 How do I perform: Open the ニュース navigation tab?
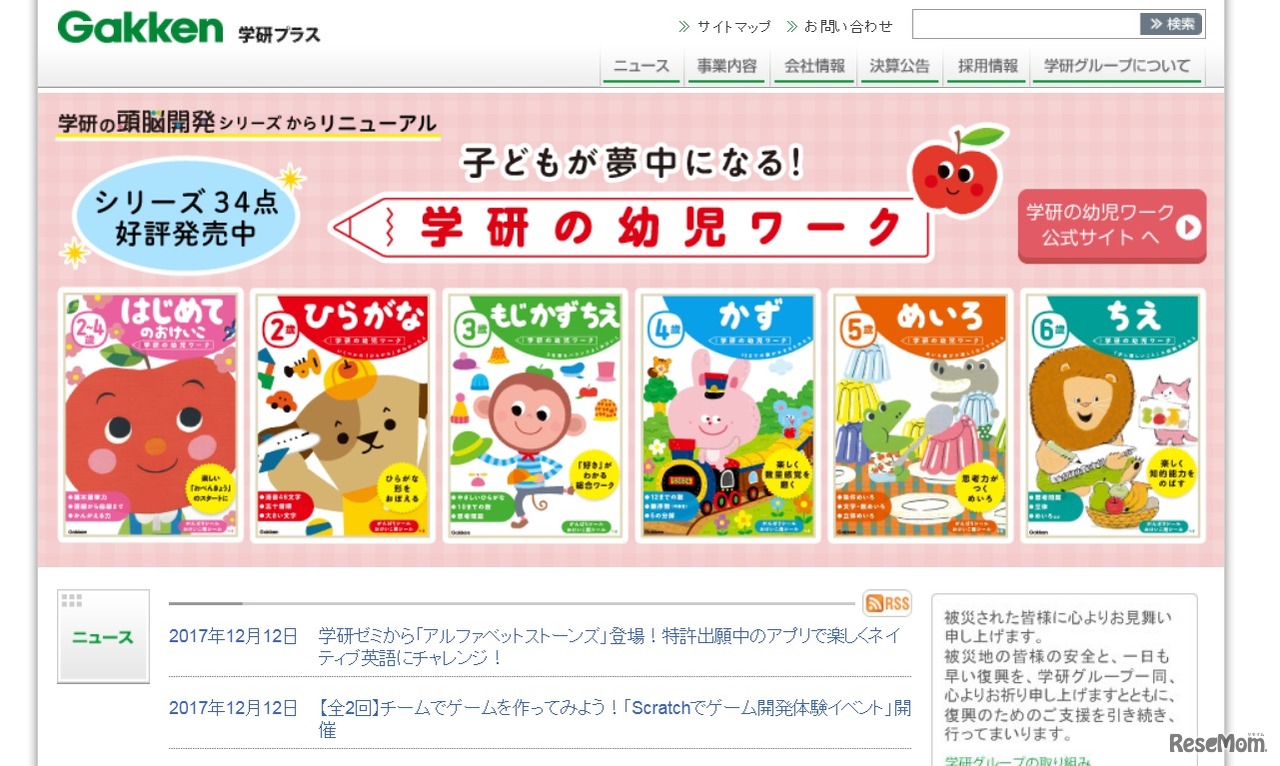[641, 67]
